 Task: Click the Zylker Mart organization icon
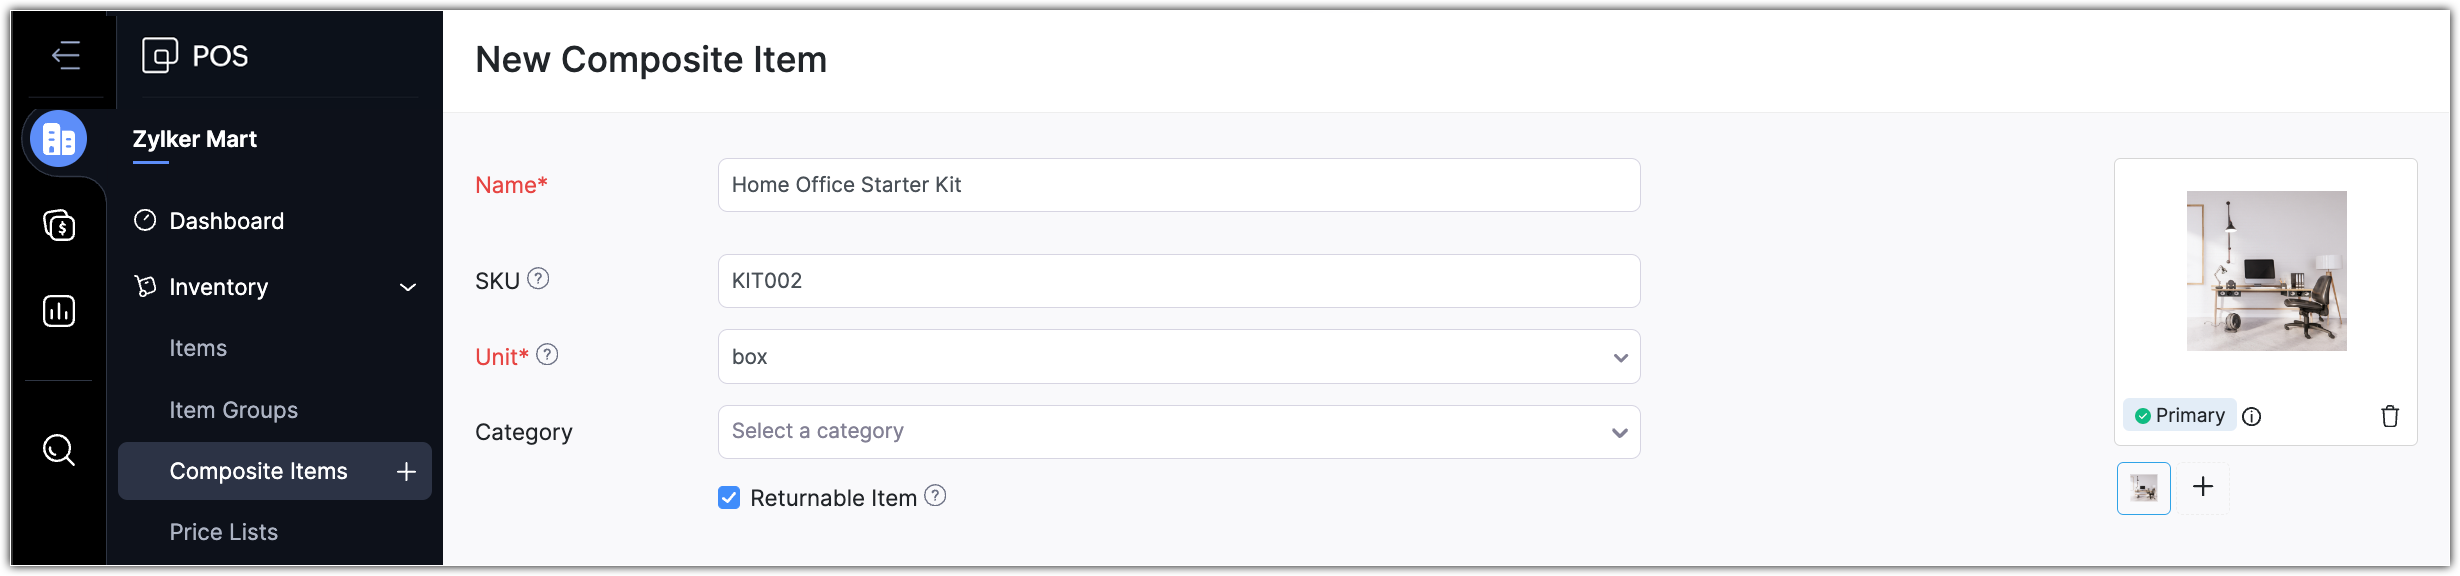pos(59,139)
